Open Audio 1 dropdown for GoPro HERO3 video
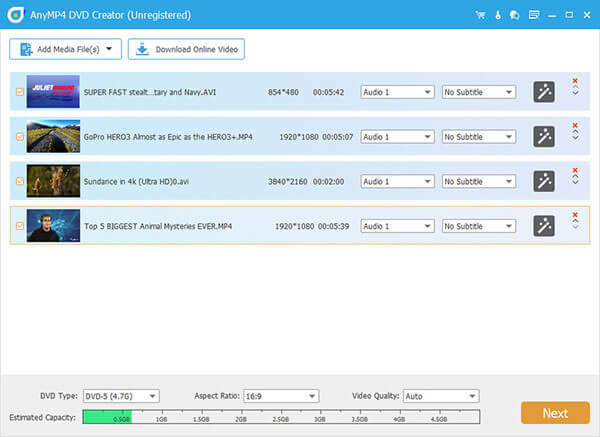 pyautogui.click(x=397, y=137)
